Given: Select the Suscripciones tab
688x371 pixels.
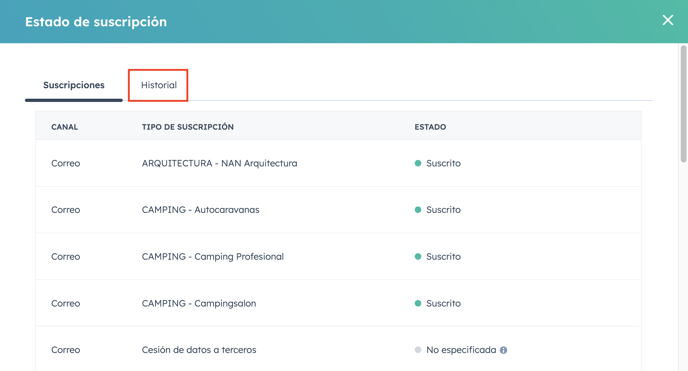Looking at the screenshot, I should (74, 85).
